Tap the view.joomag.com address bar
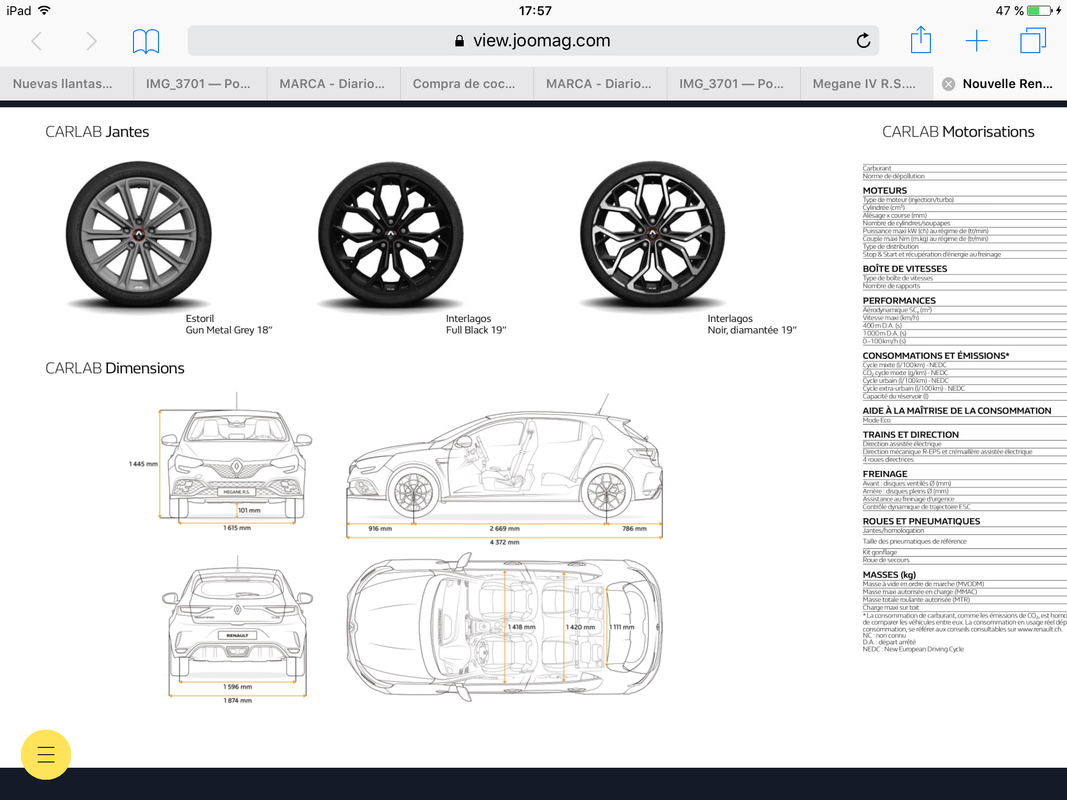 (533, 41)
